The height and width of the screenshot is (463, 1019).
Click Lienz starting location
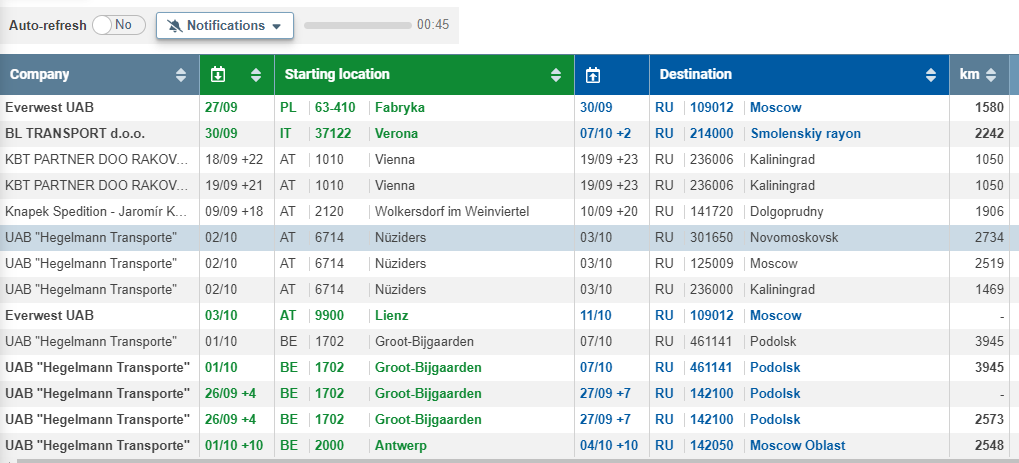click(391, 315)
